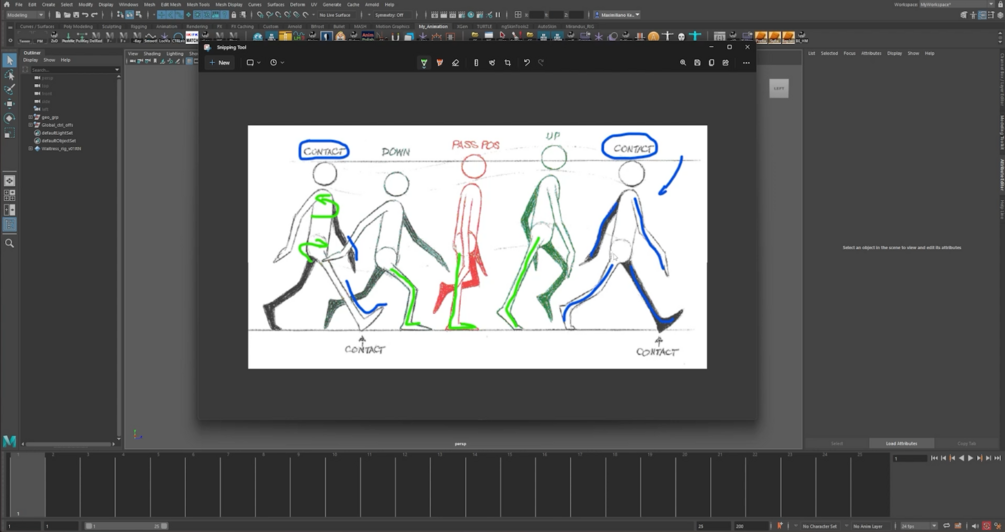Select the Paint Selection tool
This screenshot has width=1005, height=532.
click(9, 89)
